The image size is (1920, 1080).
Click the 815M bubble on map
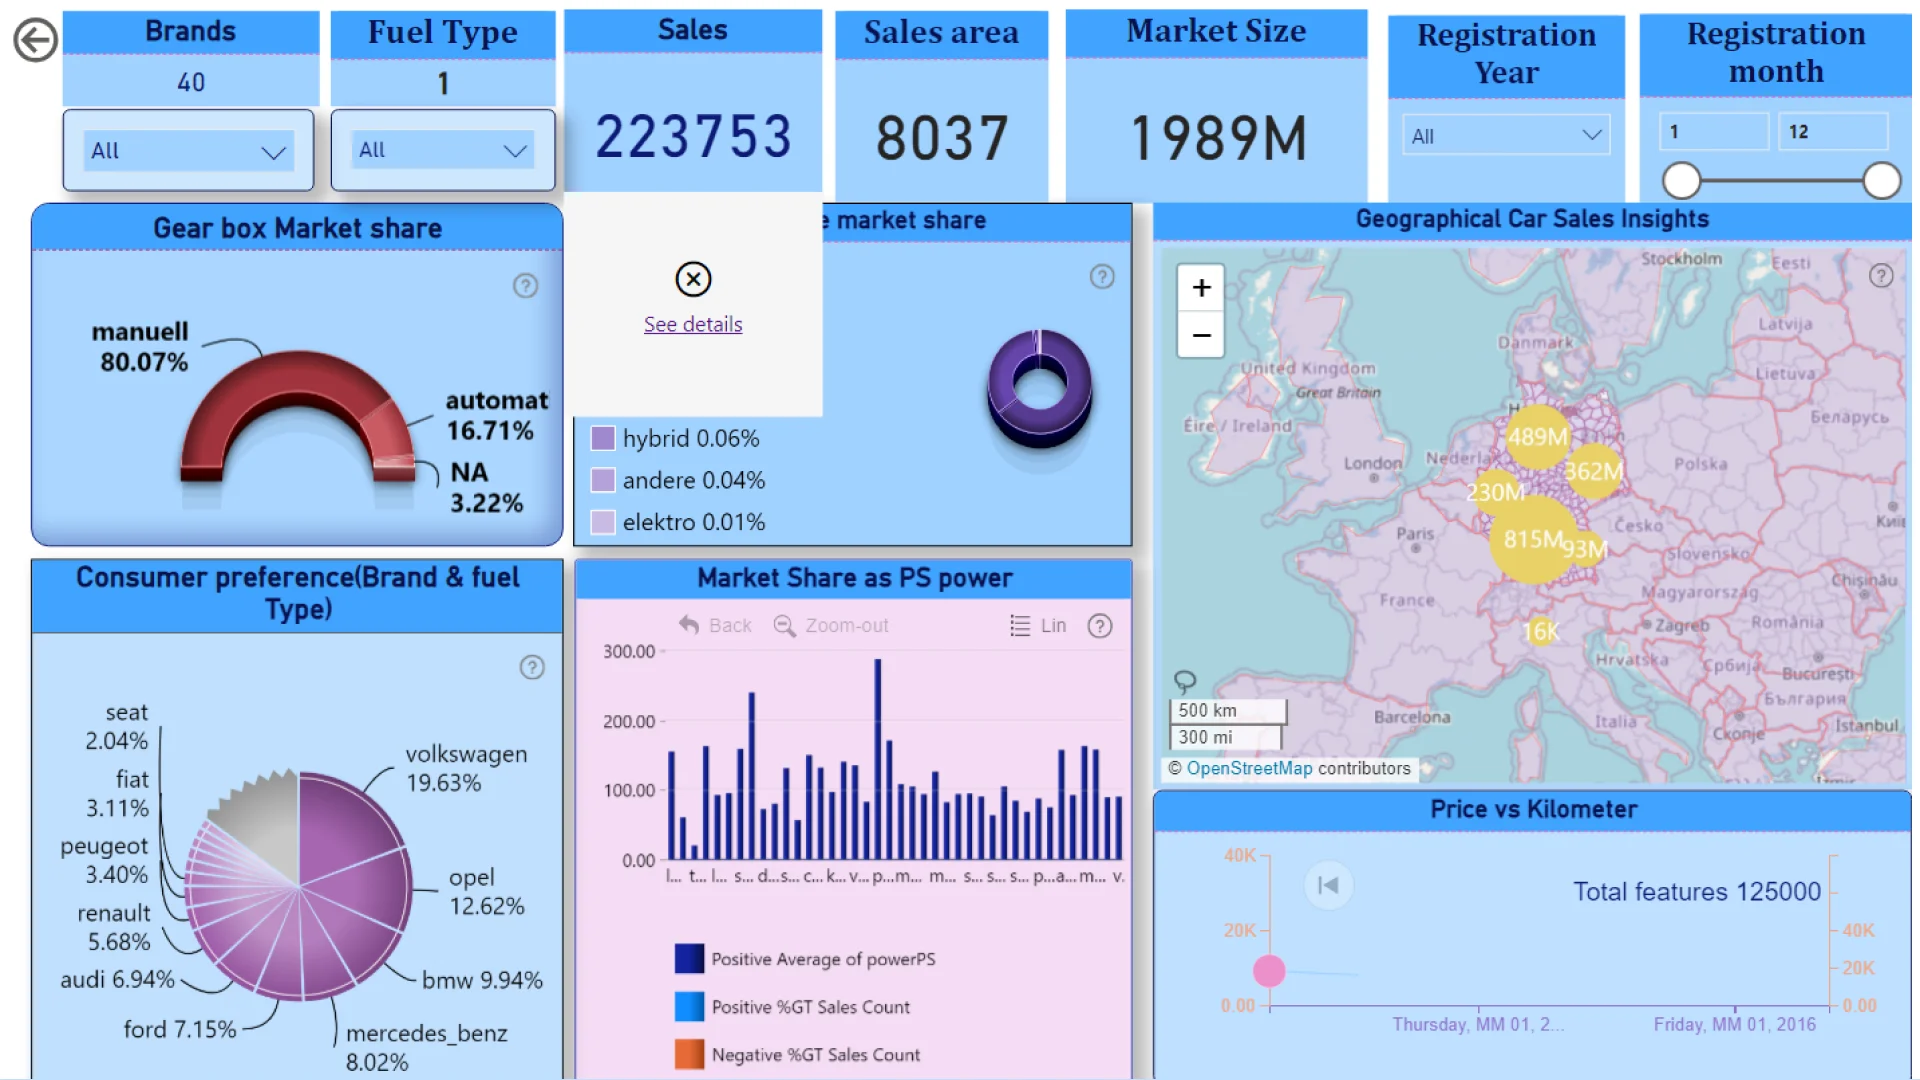[1532, 540]
